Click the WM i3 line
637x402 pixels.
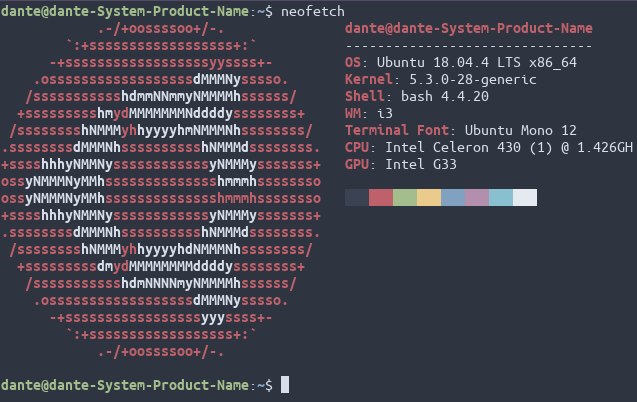[369, 113]
